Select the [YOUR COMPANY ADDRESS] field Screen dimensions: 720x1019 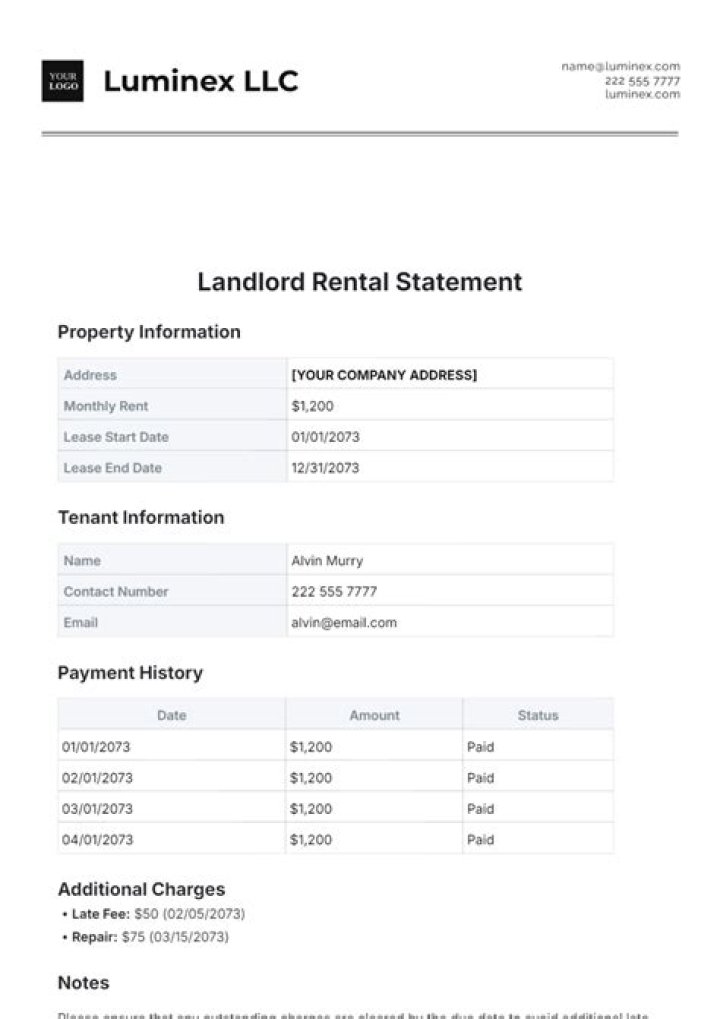click(384, 375)
